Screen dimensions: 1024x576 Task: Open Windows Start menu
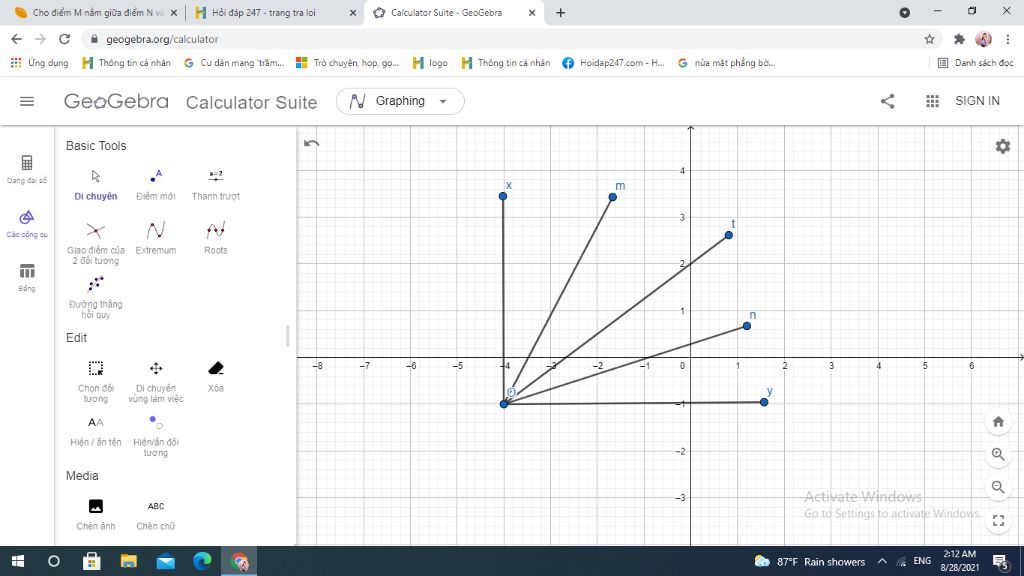(x=18, y=561)
